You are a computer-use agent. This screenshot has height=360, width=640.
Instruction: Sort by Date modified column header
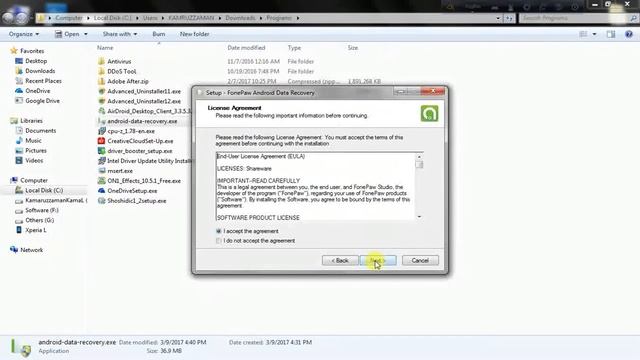pos(246,48)
